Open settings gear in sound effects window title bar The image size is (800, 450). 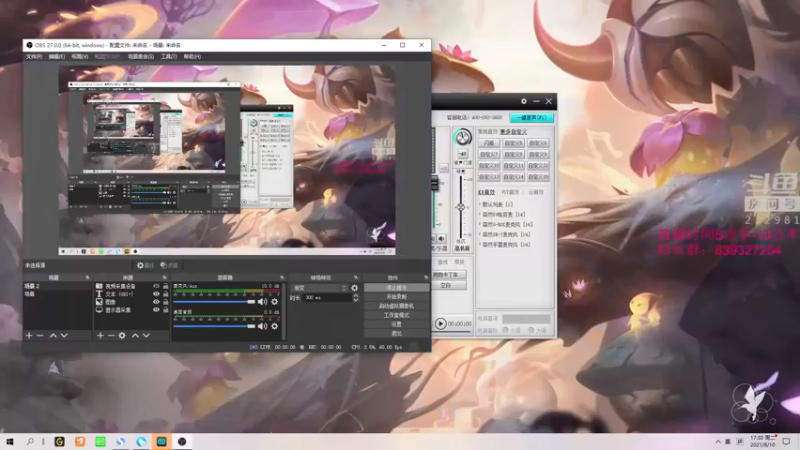click(x=523, y=101)
